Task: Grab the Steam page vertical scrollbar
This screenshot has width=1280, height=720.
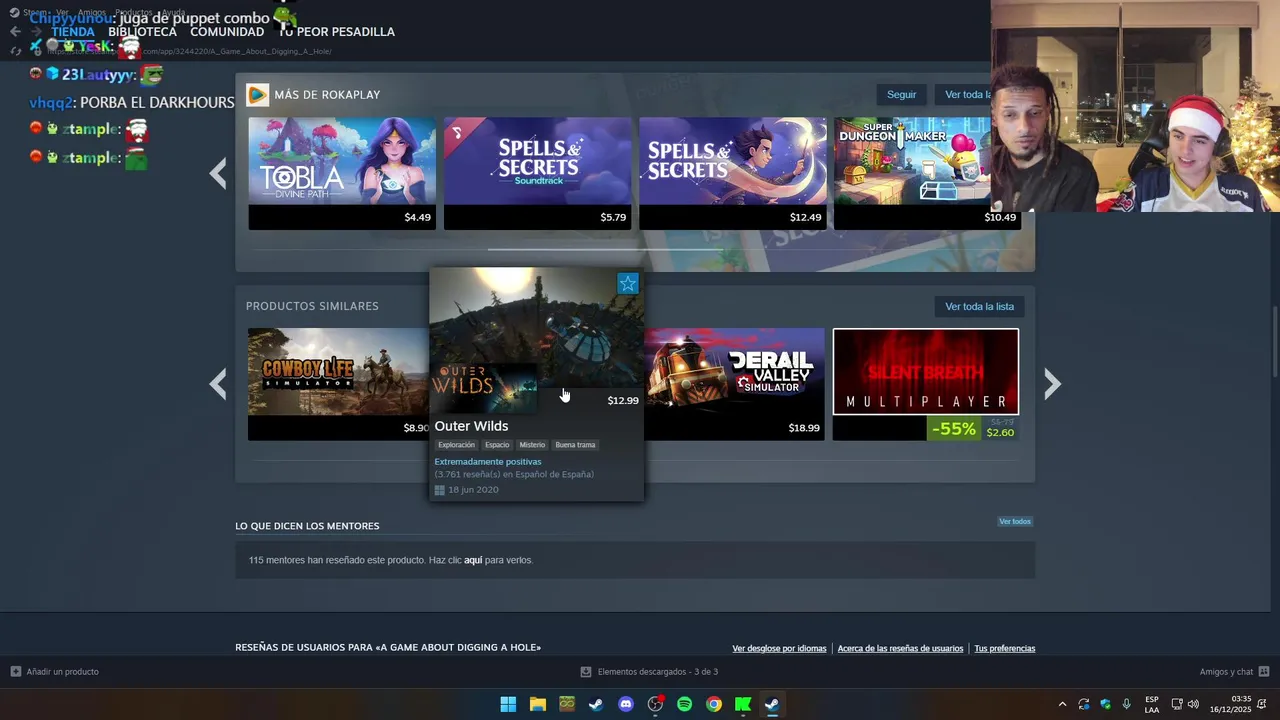Action: coord(1274,340)
